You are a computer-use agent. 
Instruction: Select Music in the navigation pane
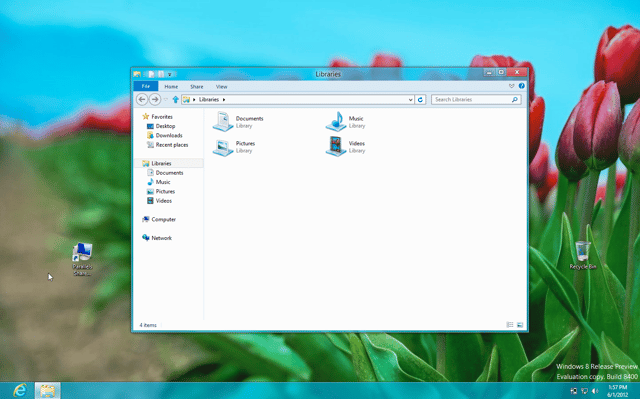click(x=159, y=182)
